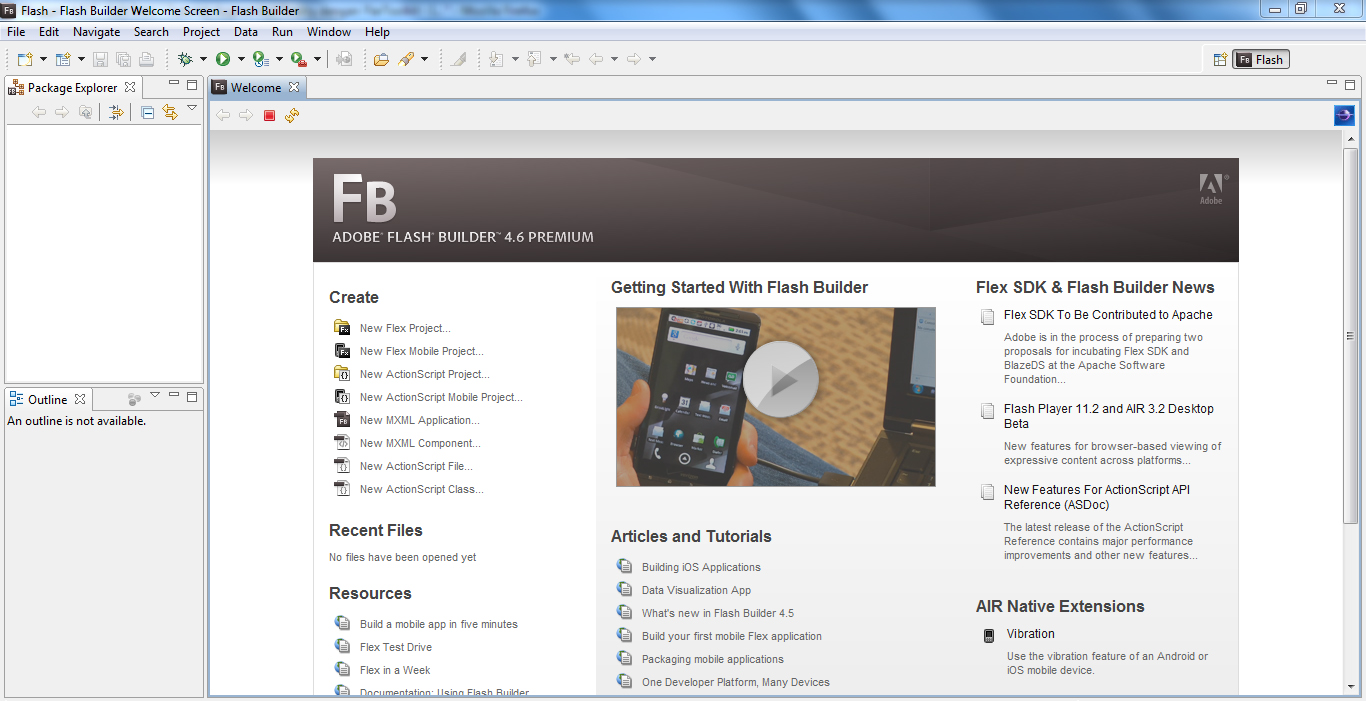The height and width of the screenshot is (701, 1366).
Task: Open the Navigate menu
Action: tap(96, 32)
